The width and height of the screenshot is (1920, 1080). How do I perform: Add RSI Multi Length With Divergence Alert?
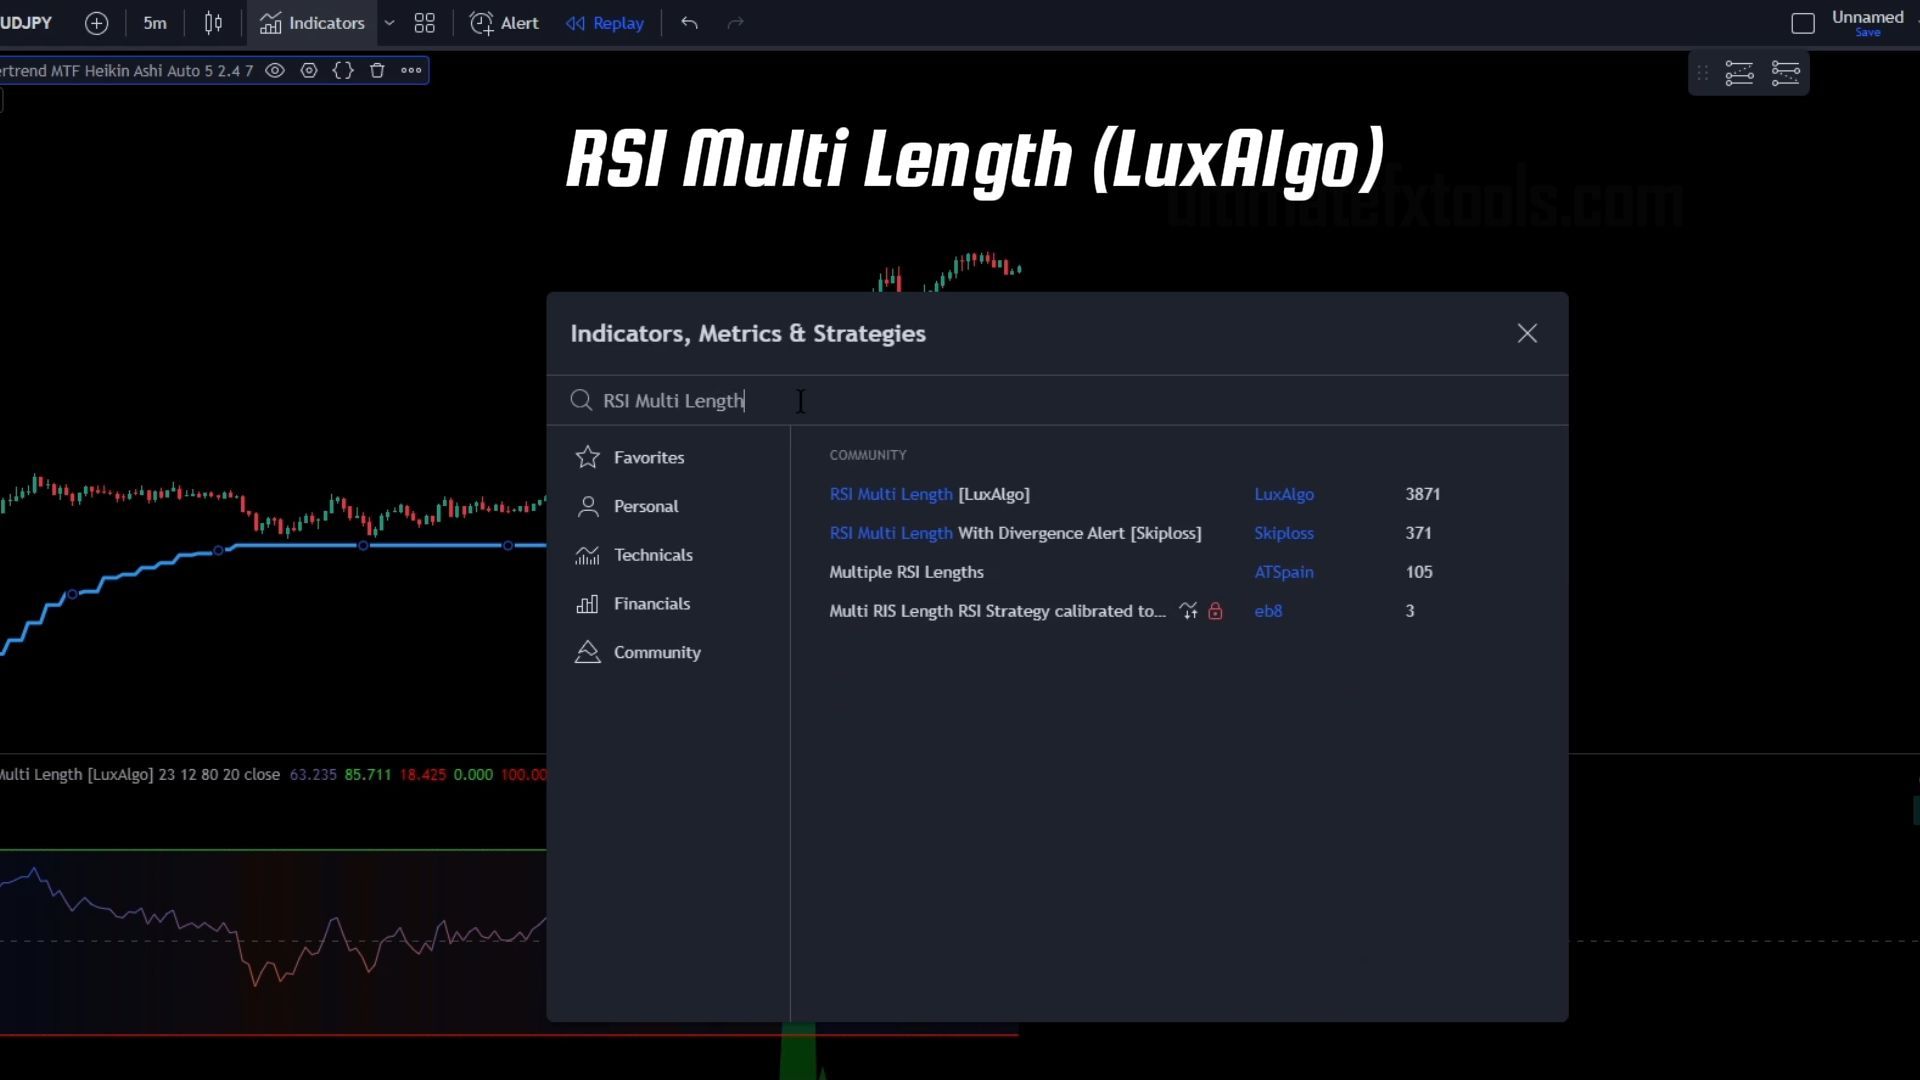pyautogui.click(x=1015, y=533)
